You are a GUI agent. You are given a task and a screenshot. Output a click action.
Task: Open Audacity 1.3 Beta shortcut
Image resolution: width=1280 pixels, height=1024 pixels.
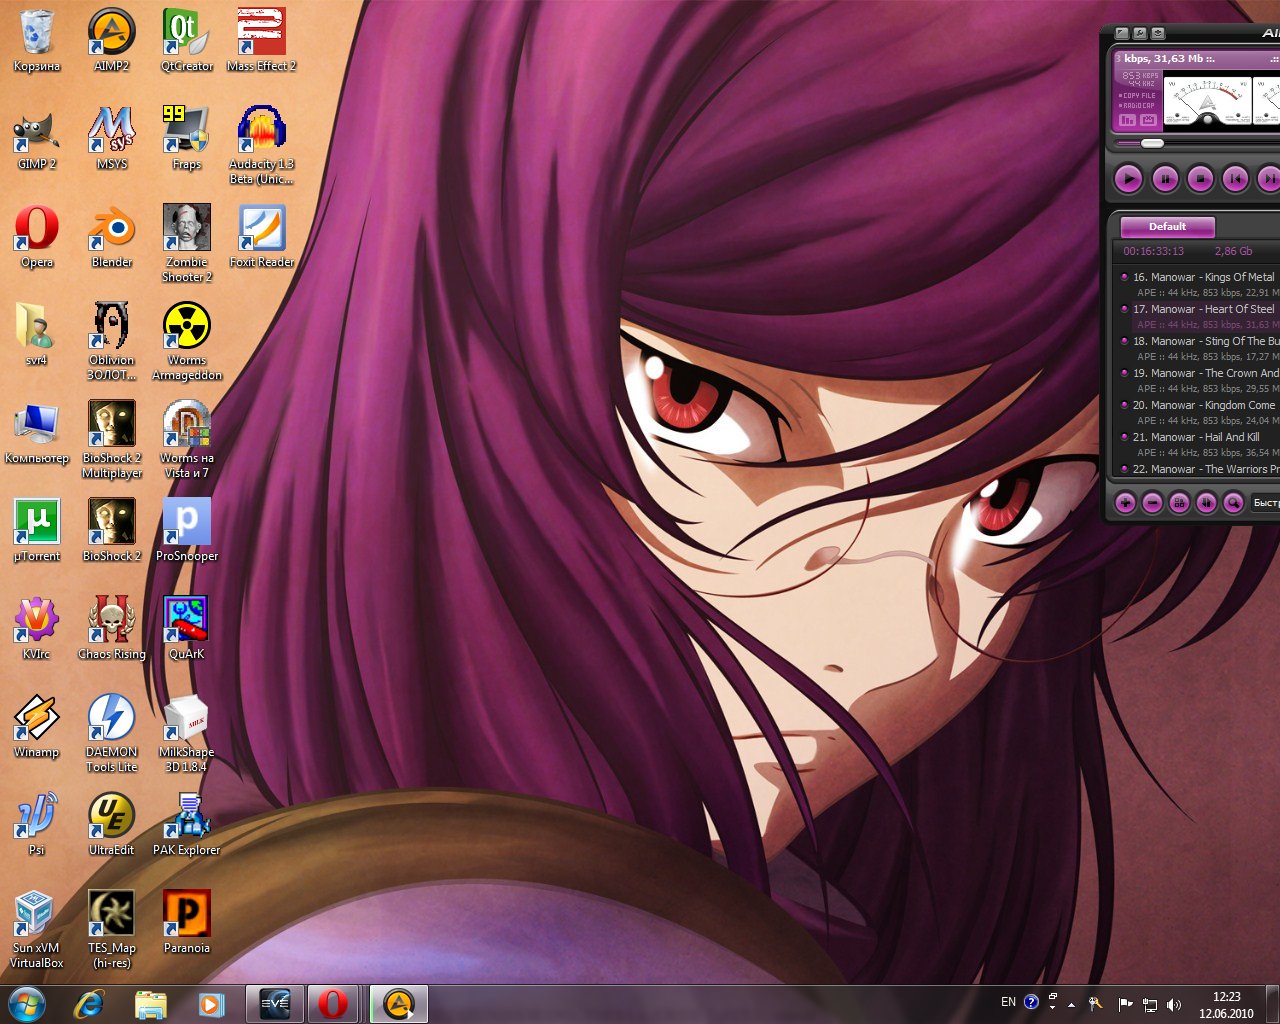(261, 145)
